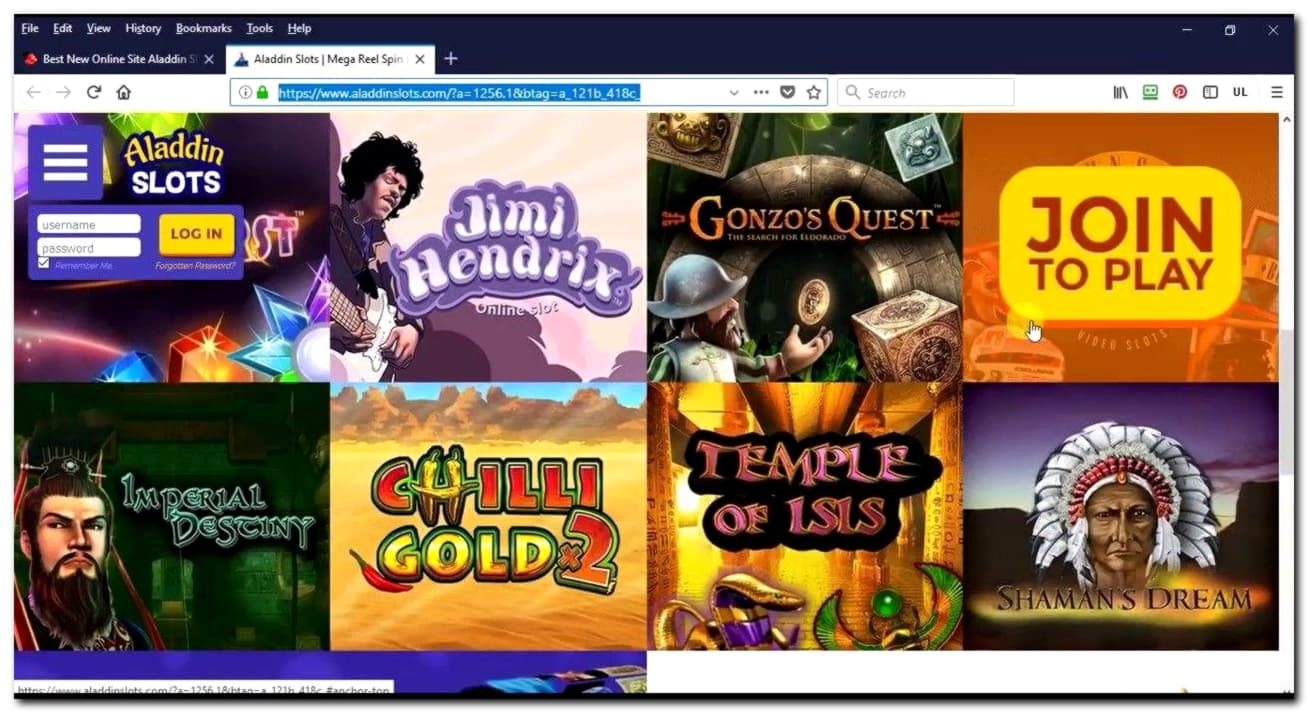Image resolution: width=1308 pixels, height=713 pixels.
Task: Open the Temple of Isis game tile
Action: coord(804,516)
